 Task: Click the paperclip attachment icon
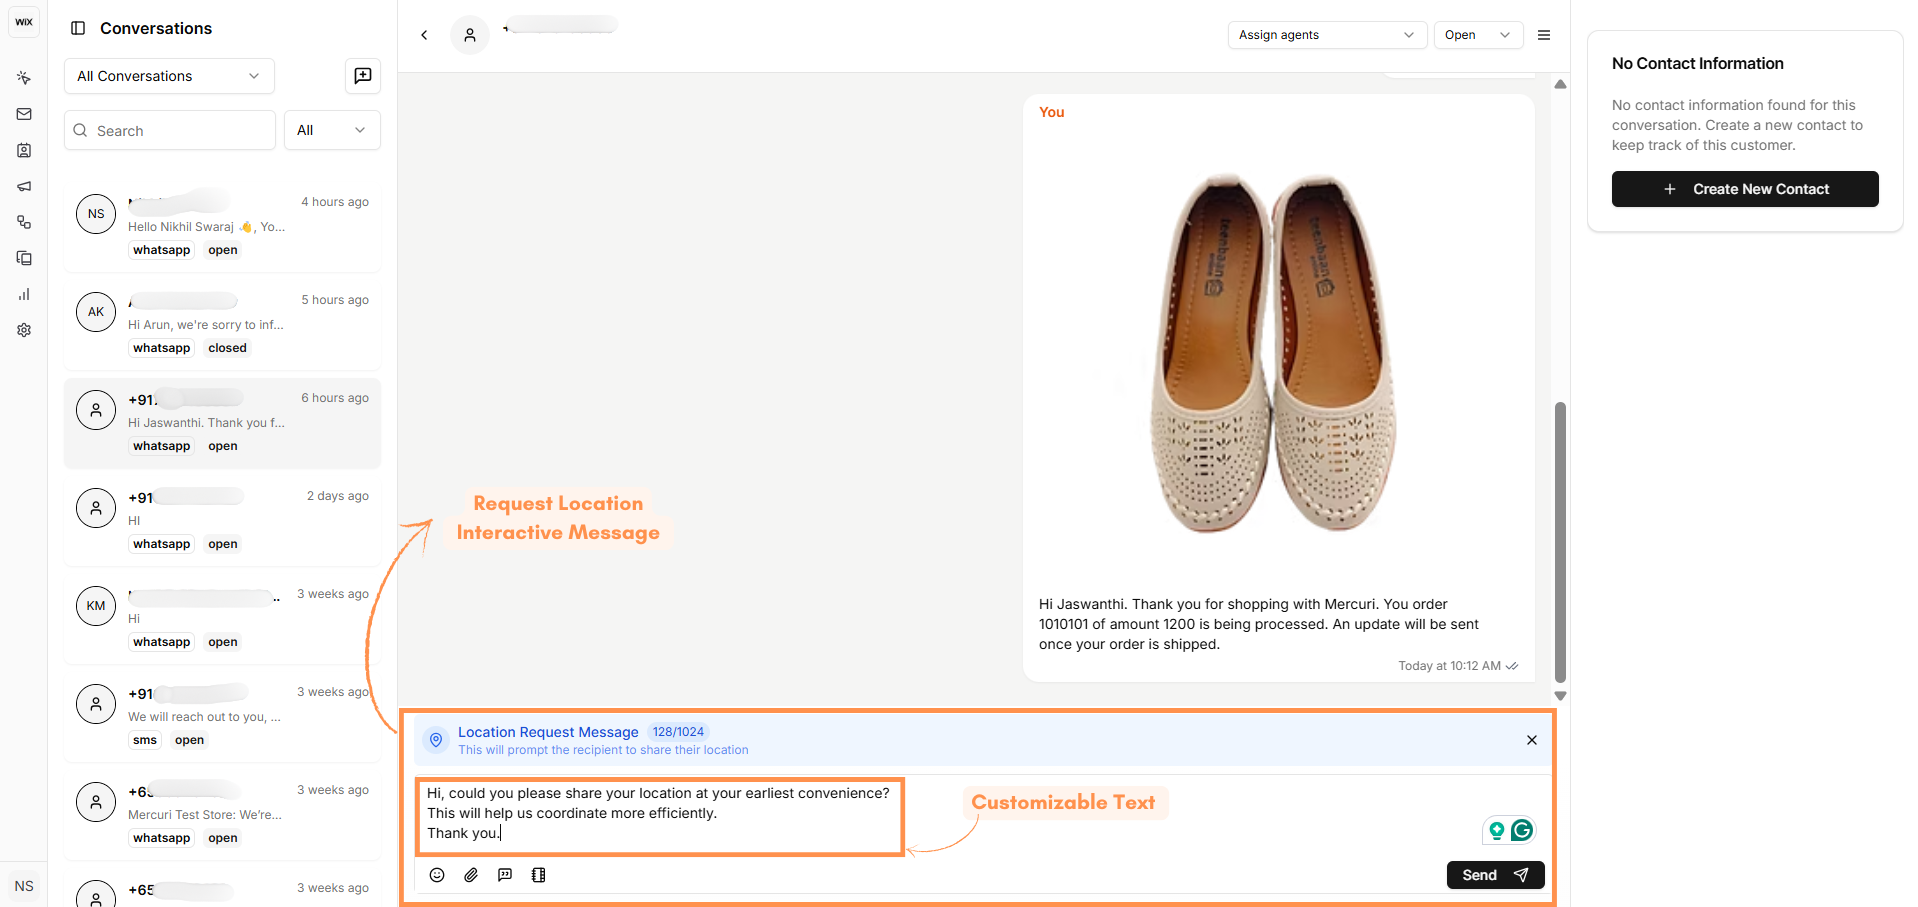[471, 875]
